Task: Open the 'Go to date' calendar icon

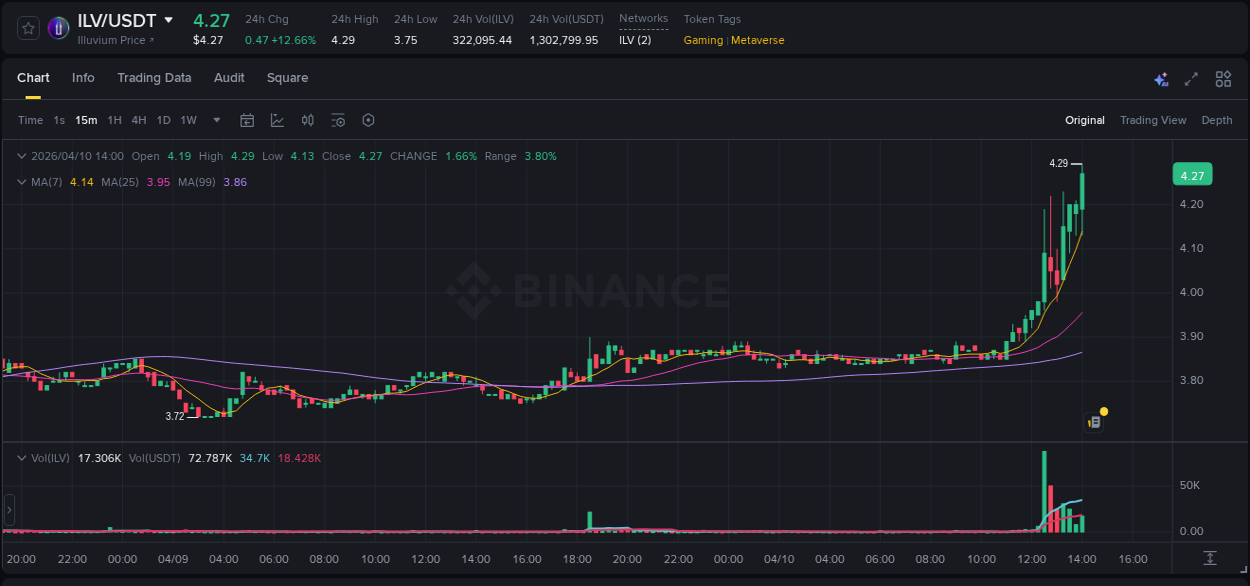Action: [x=247, y=120]
